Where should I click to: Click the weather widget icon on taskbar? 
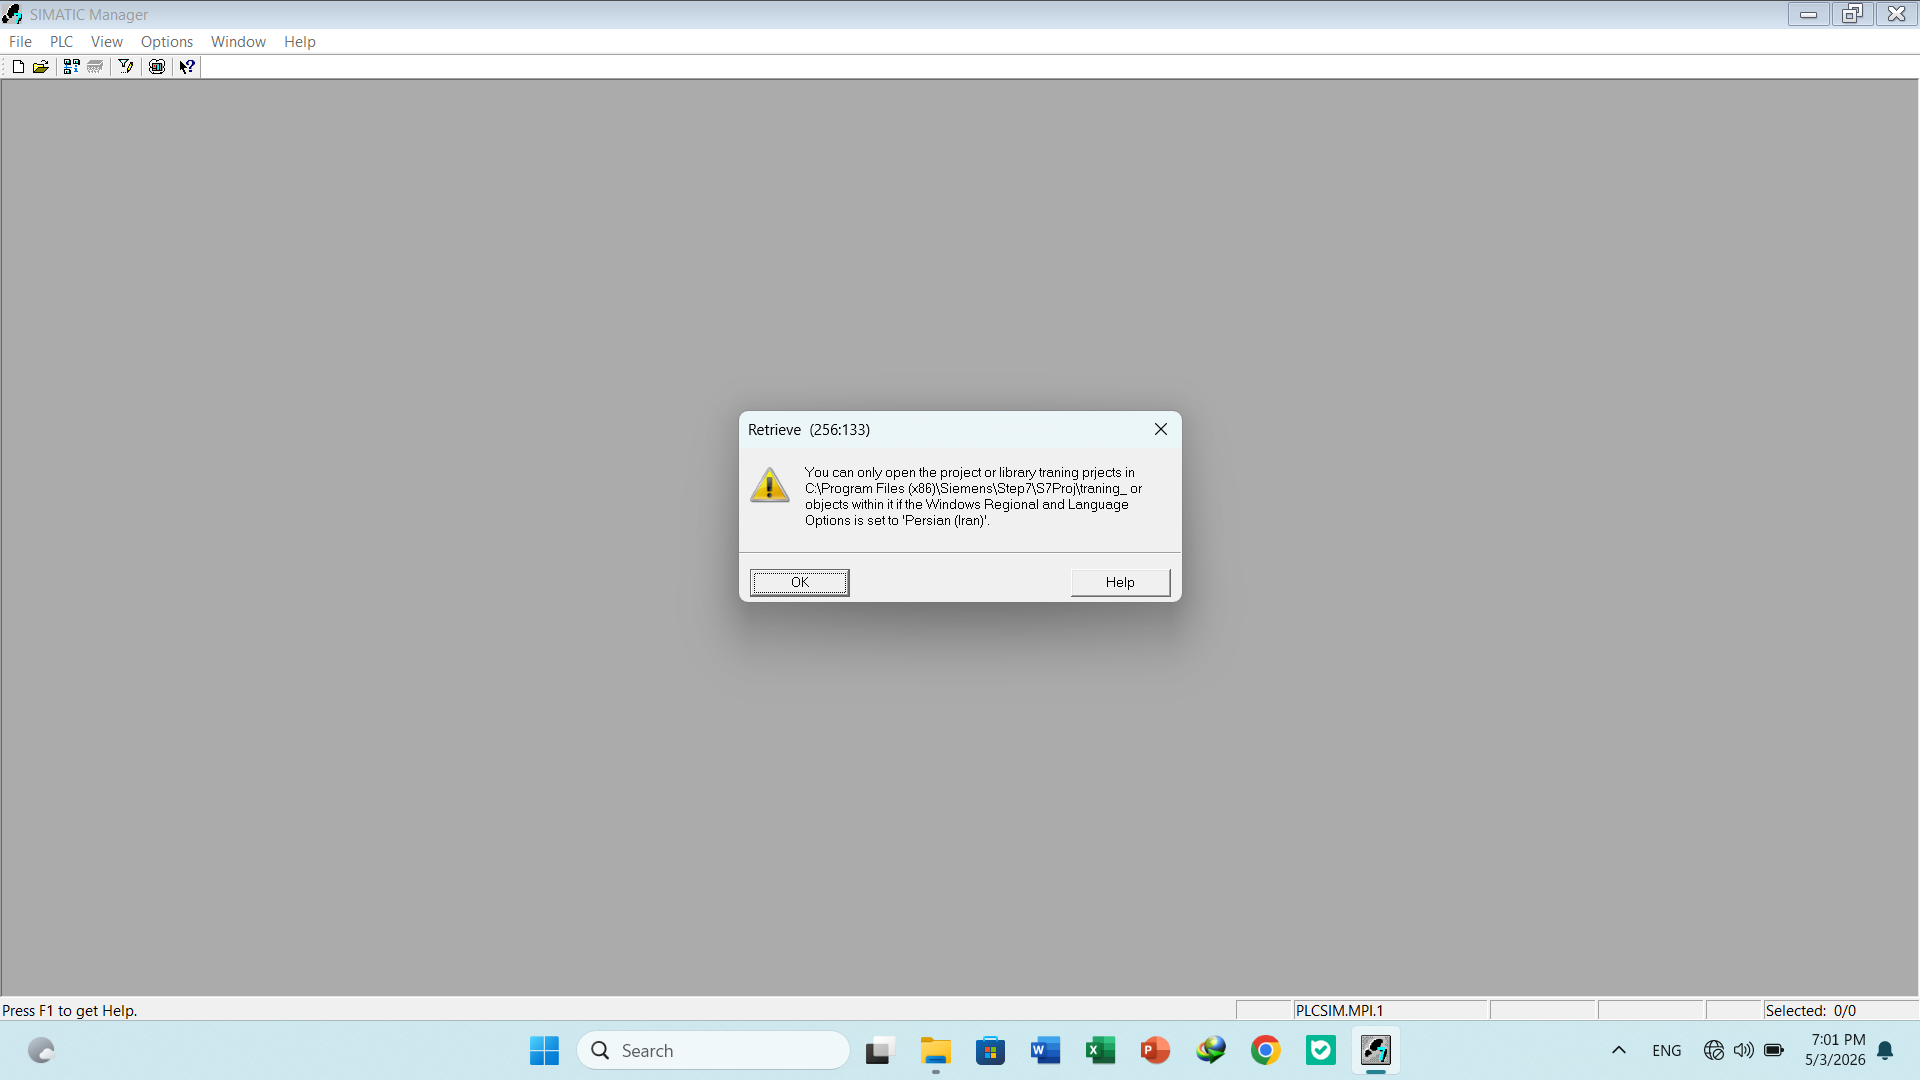(x=41, y=1051)
